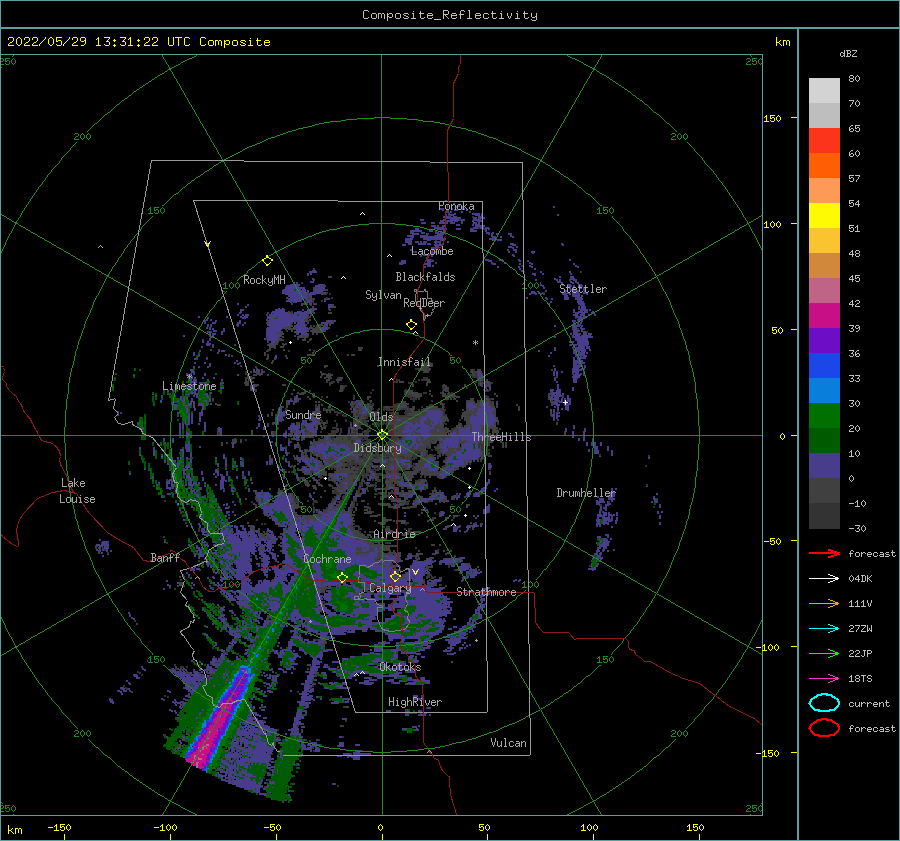Viewport: 900px width, 841px height.
Task: Click the RockyMH label
Action: 264,280
